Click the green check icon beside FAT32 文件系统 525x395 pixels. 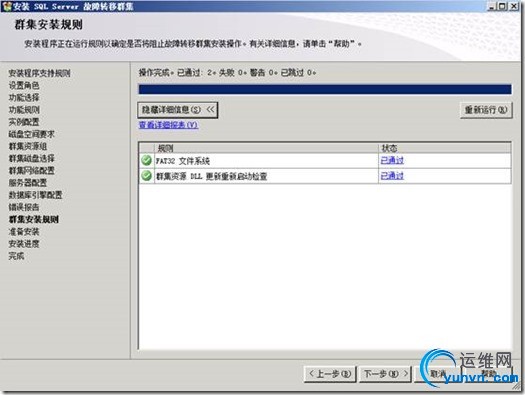(146, 160)
